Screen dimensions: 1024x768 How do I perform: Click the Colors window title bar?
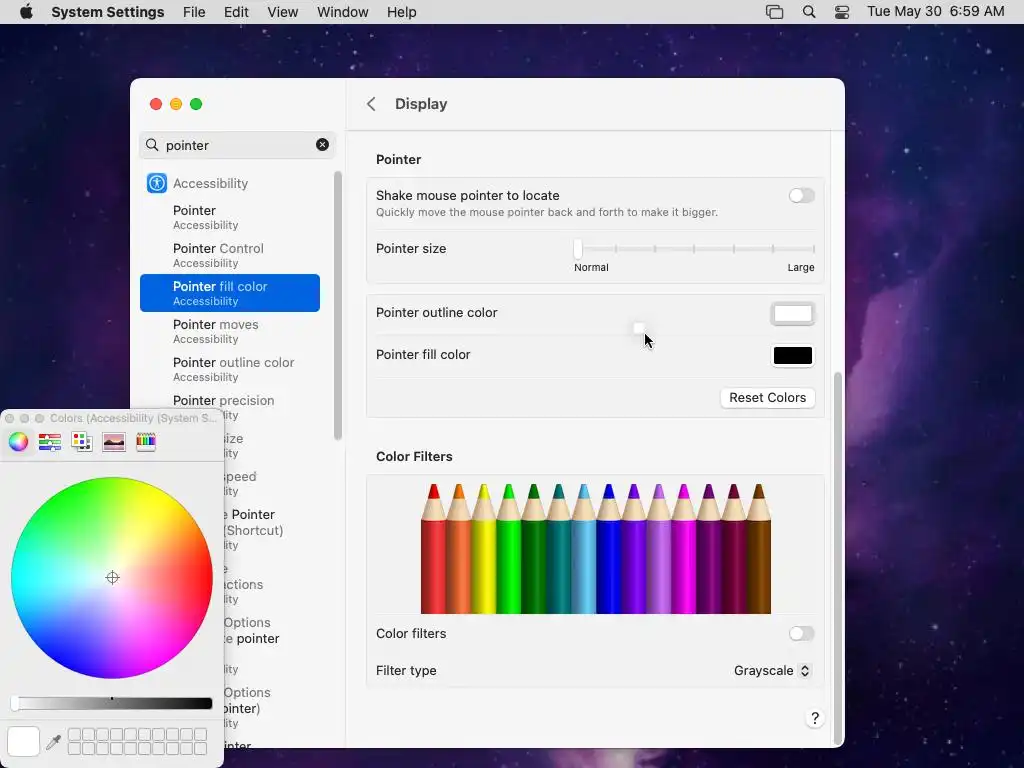(112, 418)
